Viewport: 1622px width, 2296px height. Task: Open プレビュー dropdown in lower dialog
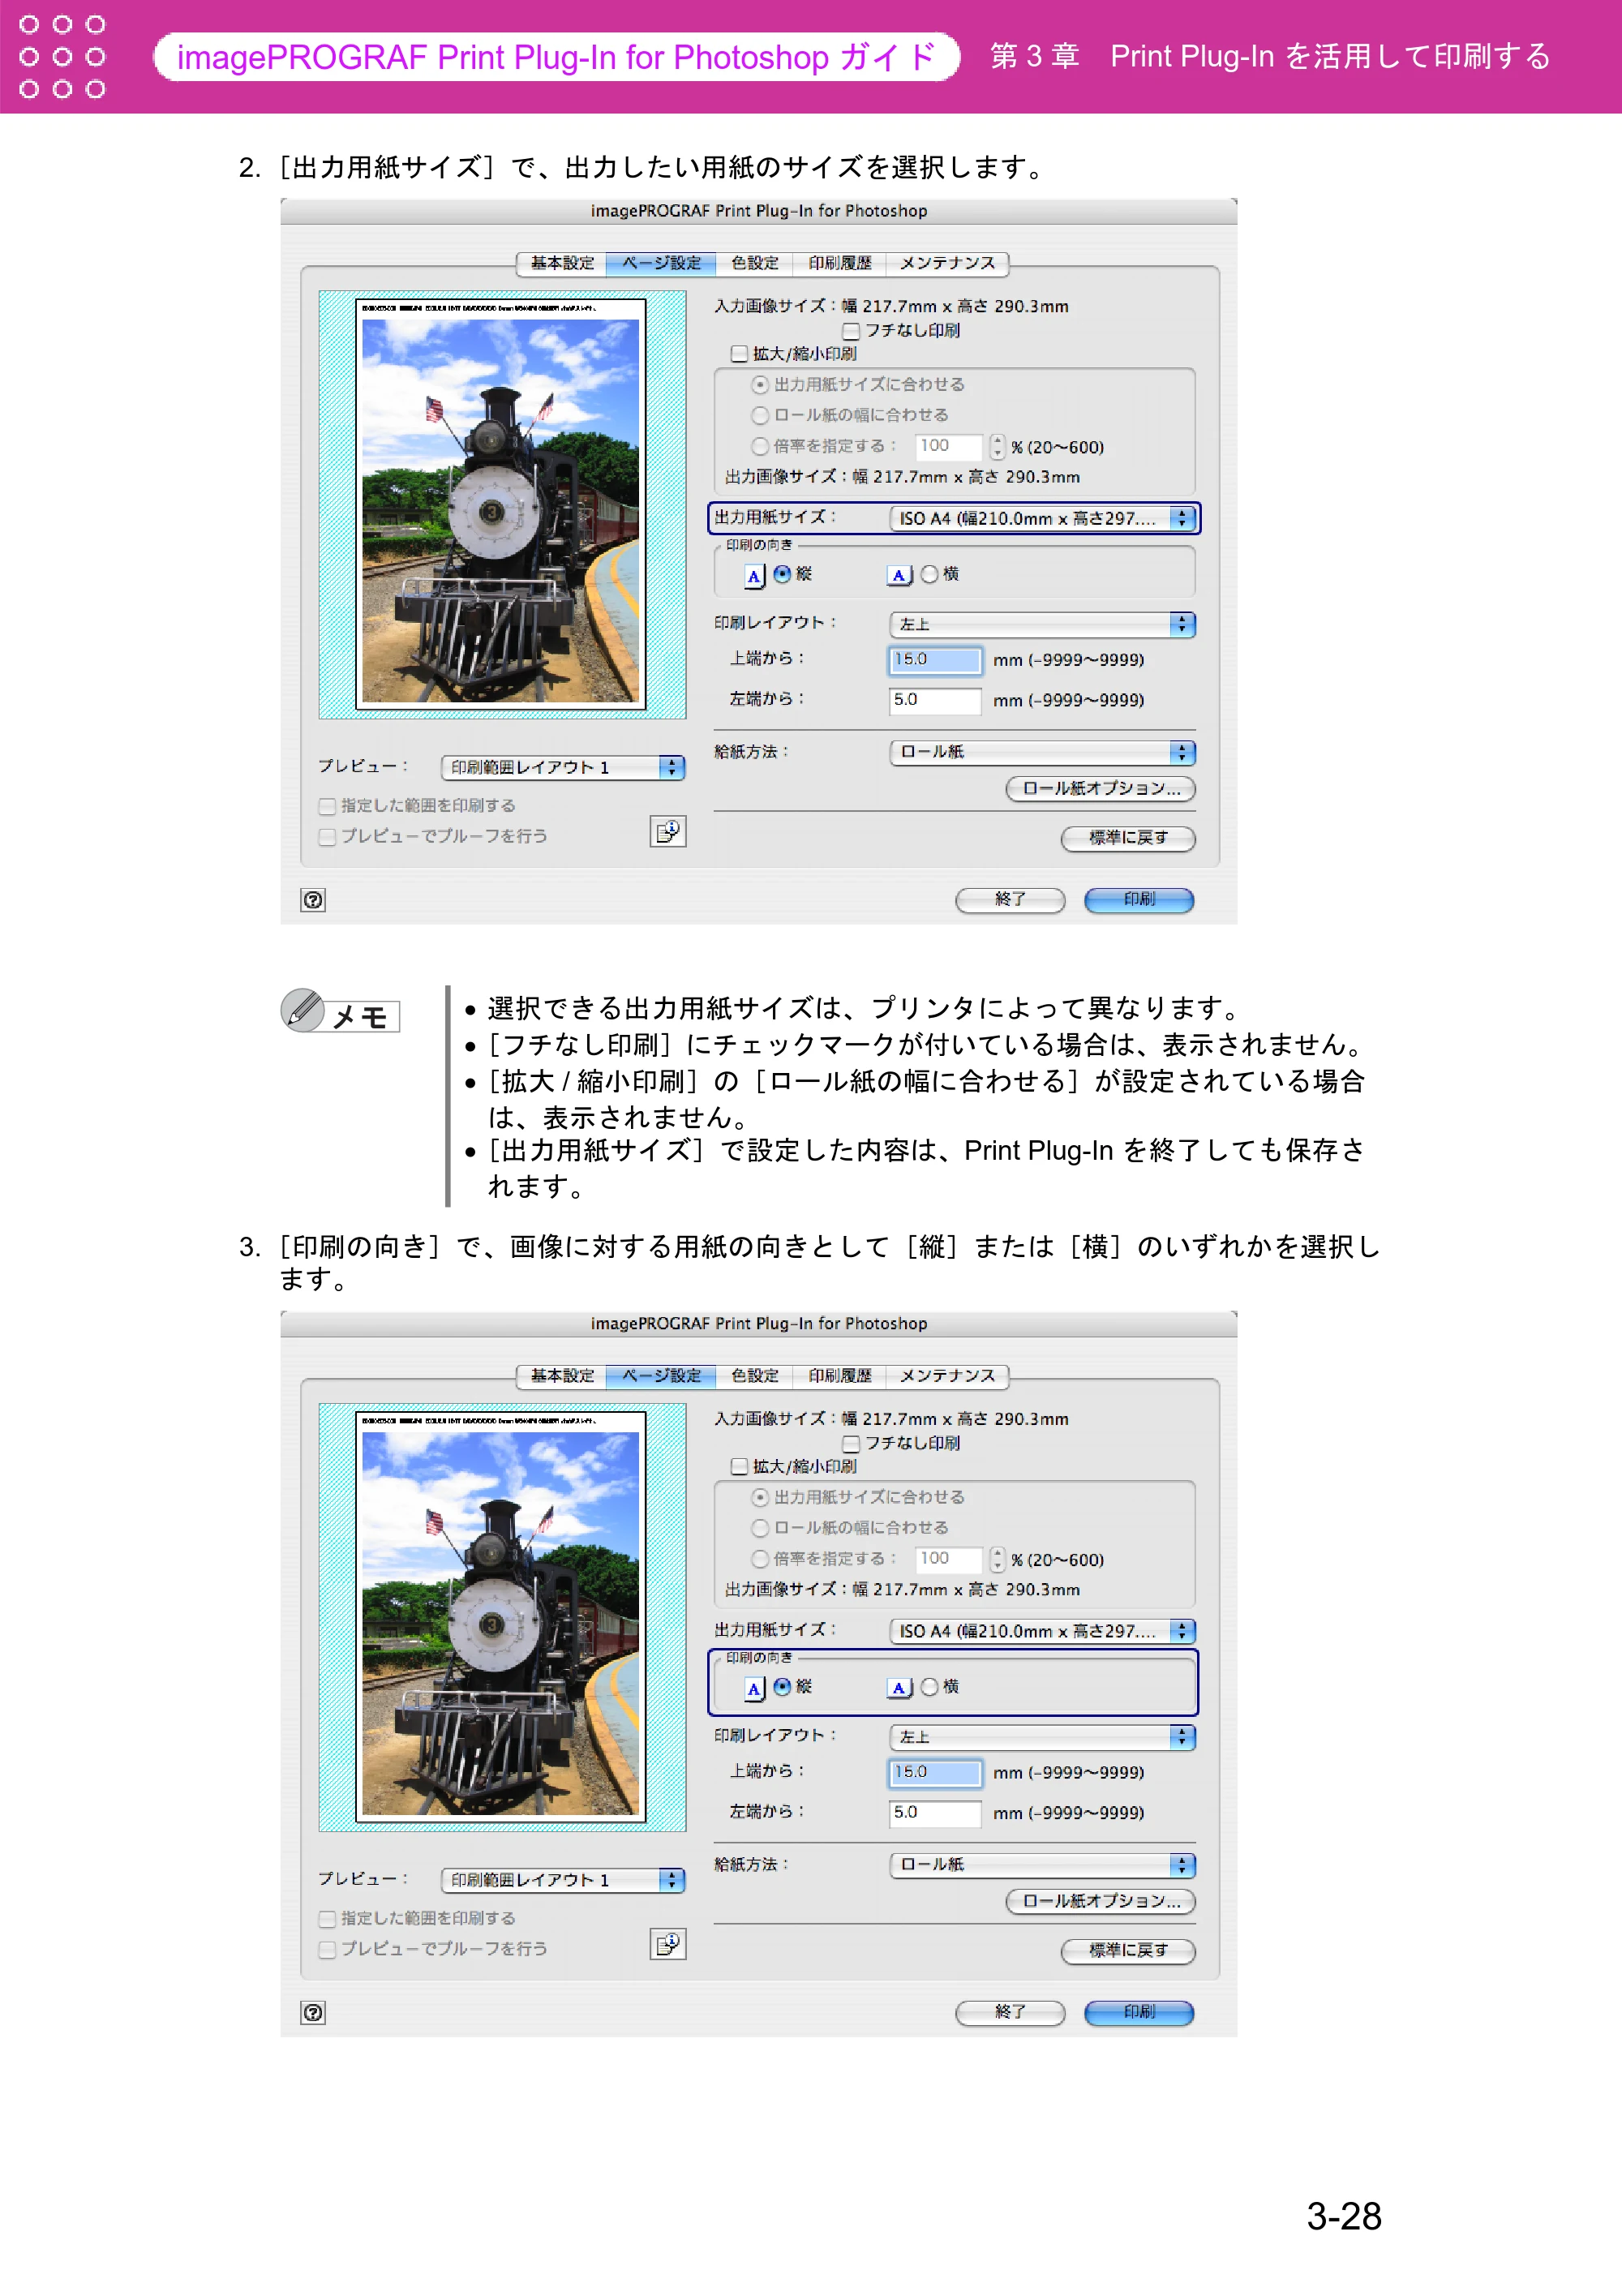pyautogui.click(x=562, y=1880)
